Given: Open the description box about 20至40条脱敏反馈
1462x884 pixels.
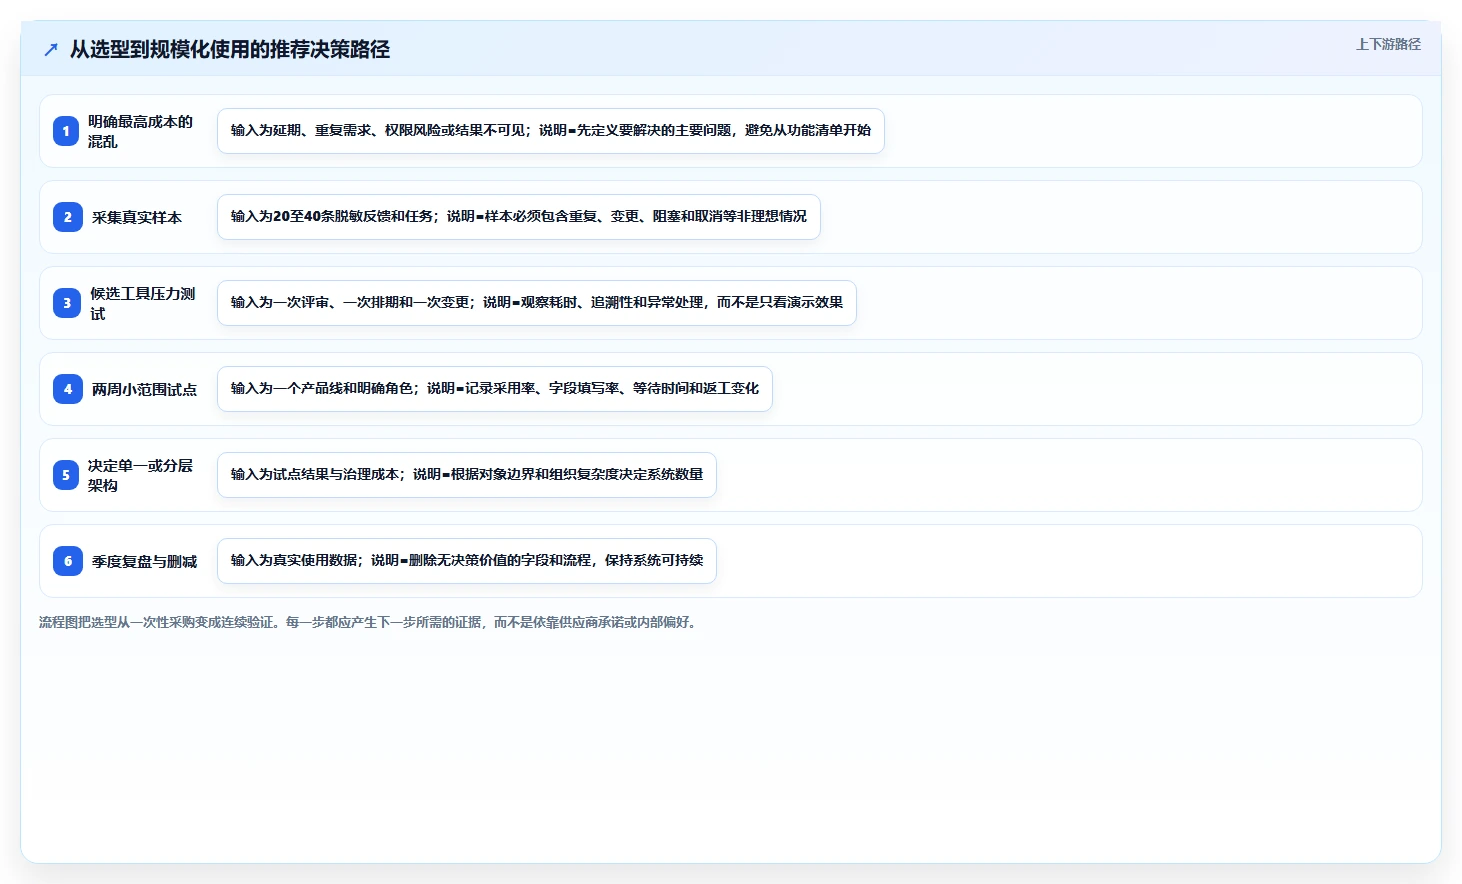Looking at the screenshot, I should (519, 217).
